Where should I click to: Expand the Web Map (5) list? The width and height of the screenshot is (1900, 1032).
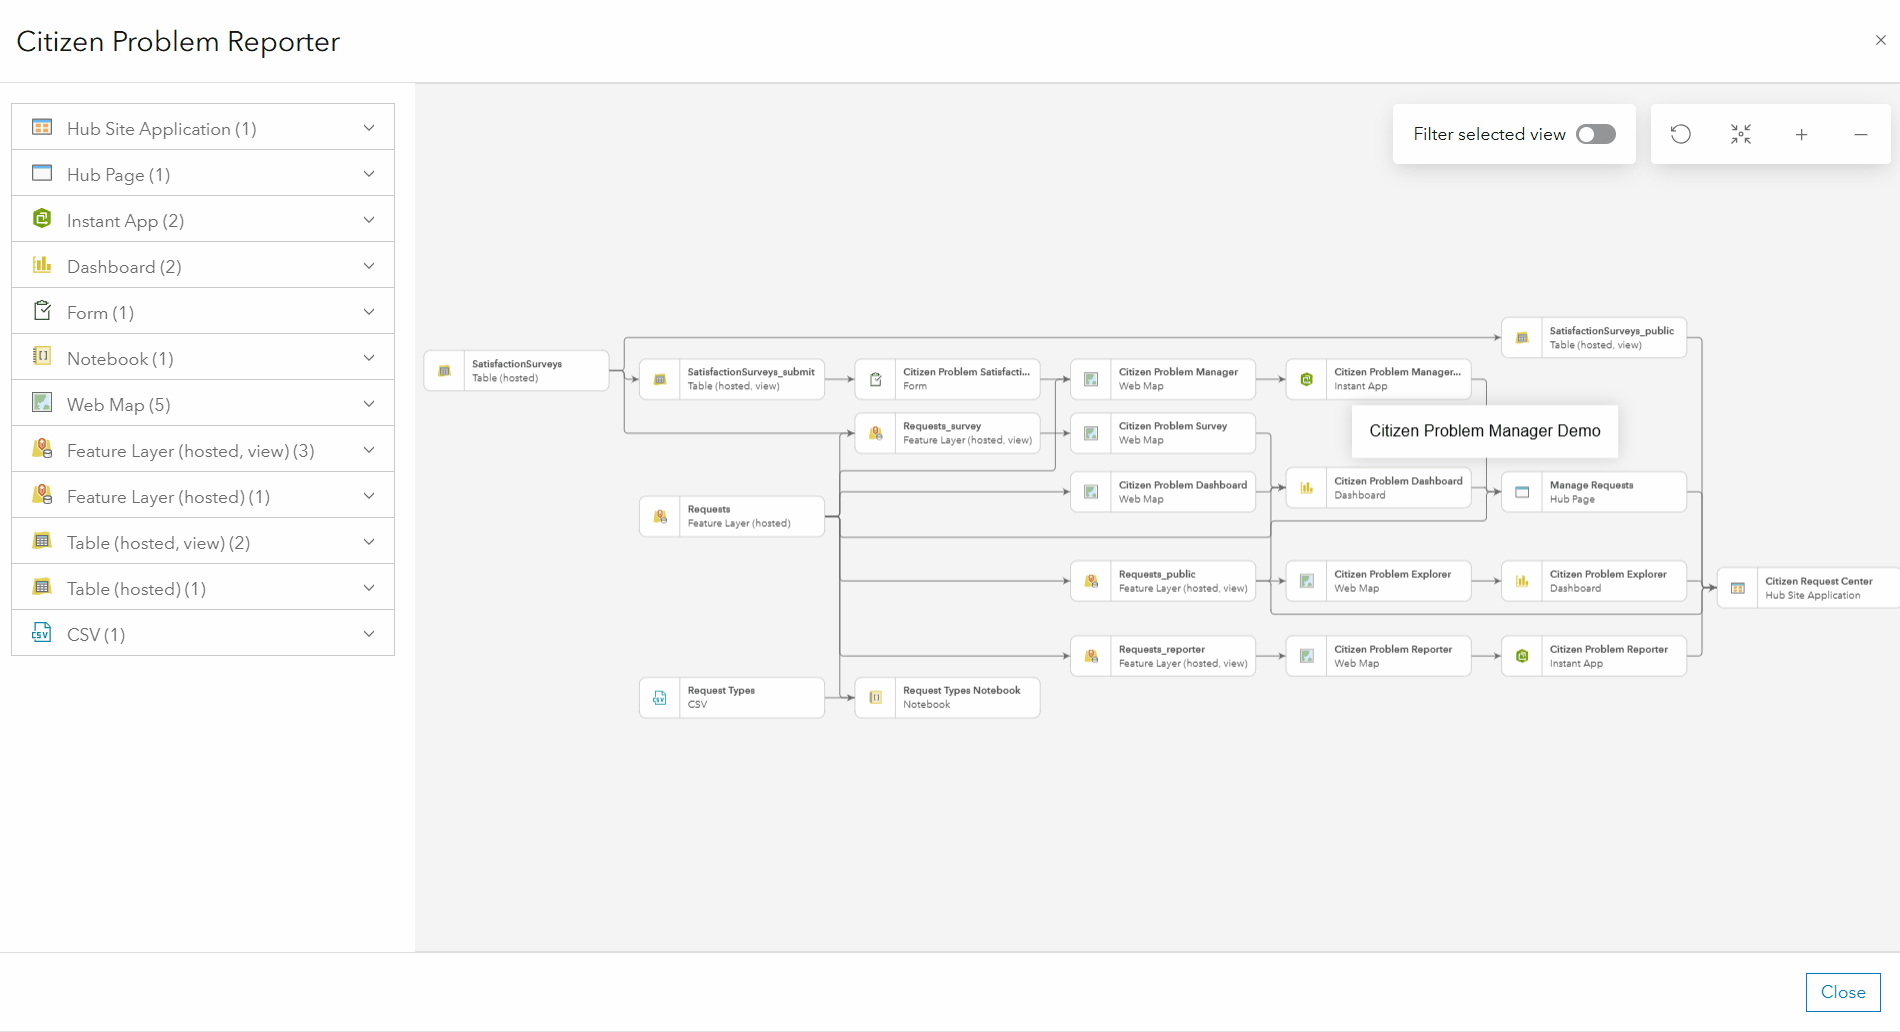pos(369,404)
